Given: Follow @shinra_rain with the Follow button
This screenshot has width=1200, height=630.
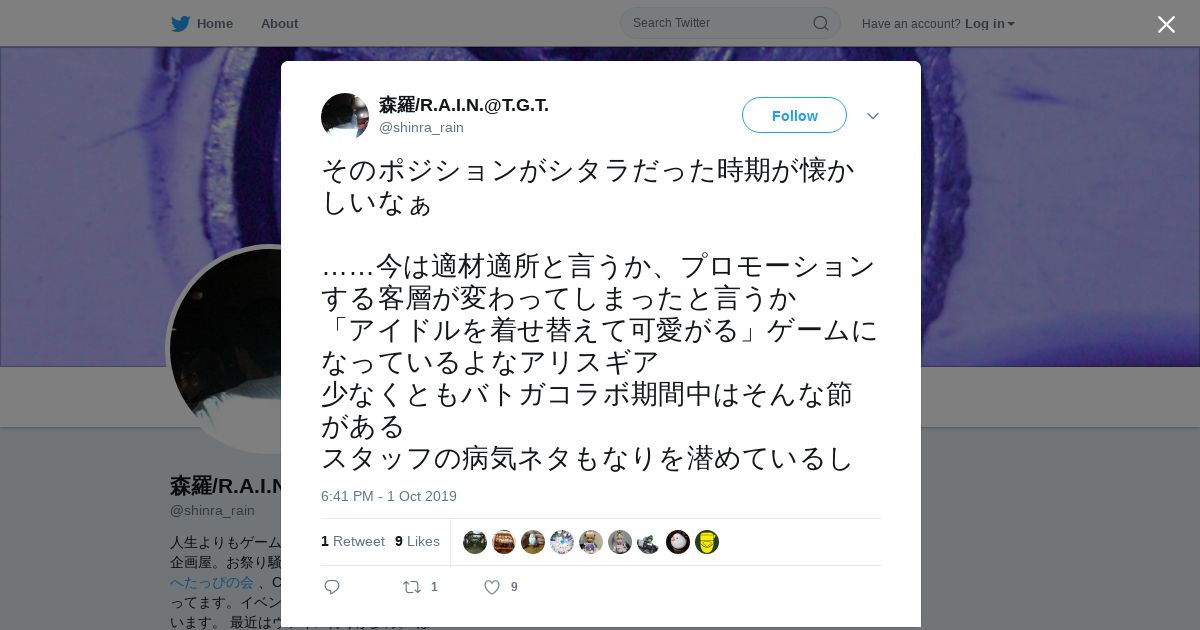Looking at the screenshot, I should click(794, 116).
